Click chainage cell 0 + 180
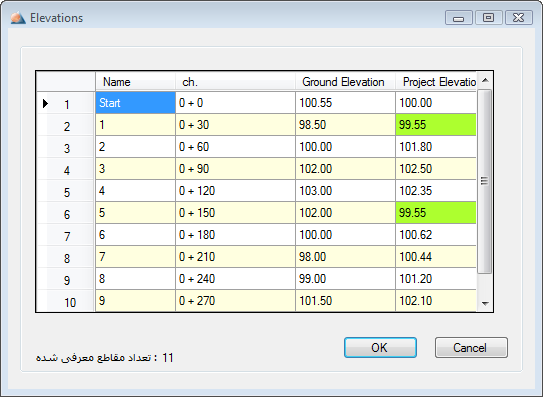This screenshot has width=543, height=397. coord(235,235)
